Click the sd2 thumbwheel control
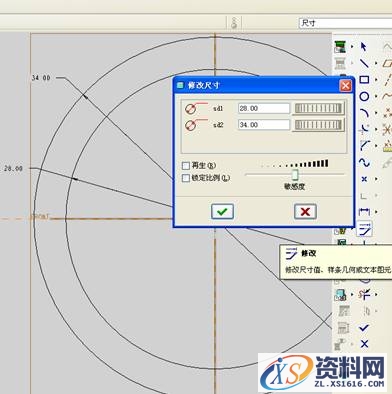The width and height of the screenshot is (392, 394). 318,125
